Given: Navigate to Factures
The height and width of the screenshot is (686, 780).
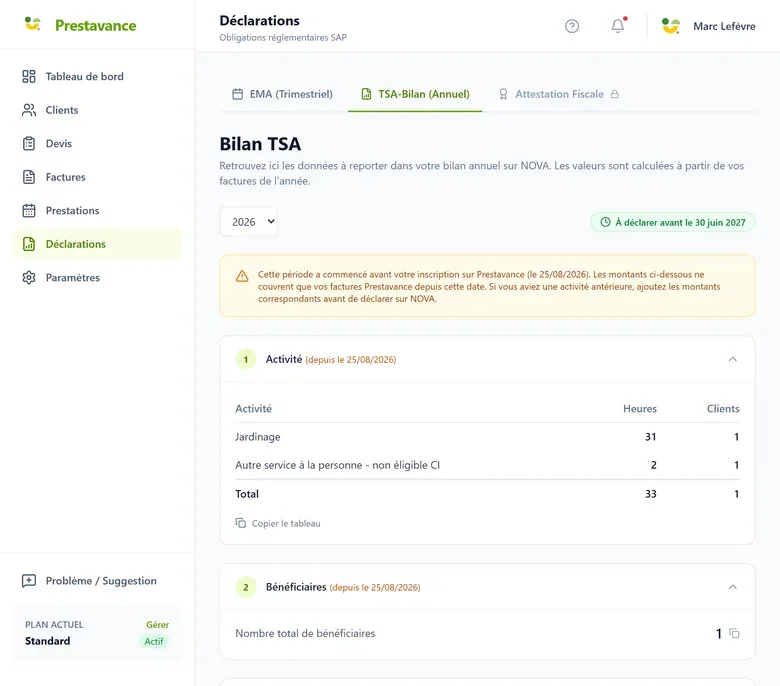Looking at the screenshot, I should pyautogui.click(x=97, y=177).
